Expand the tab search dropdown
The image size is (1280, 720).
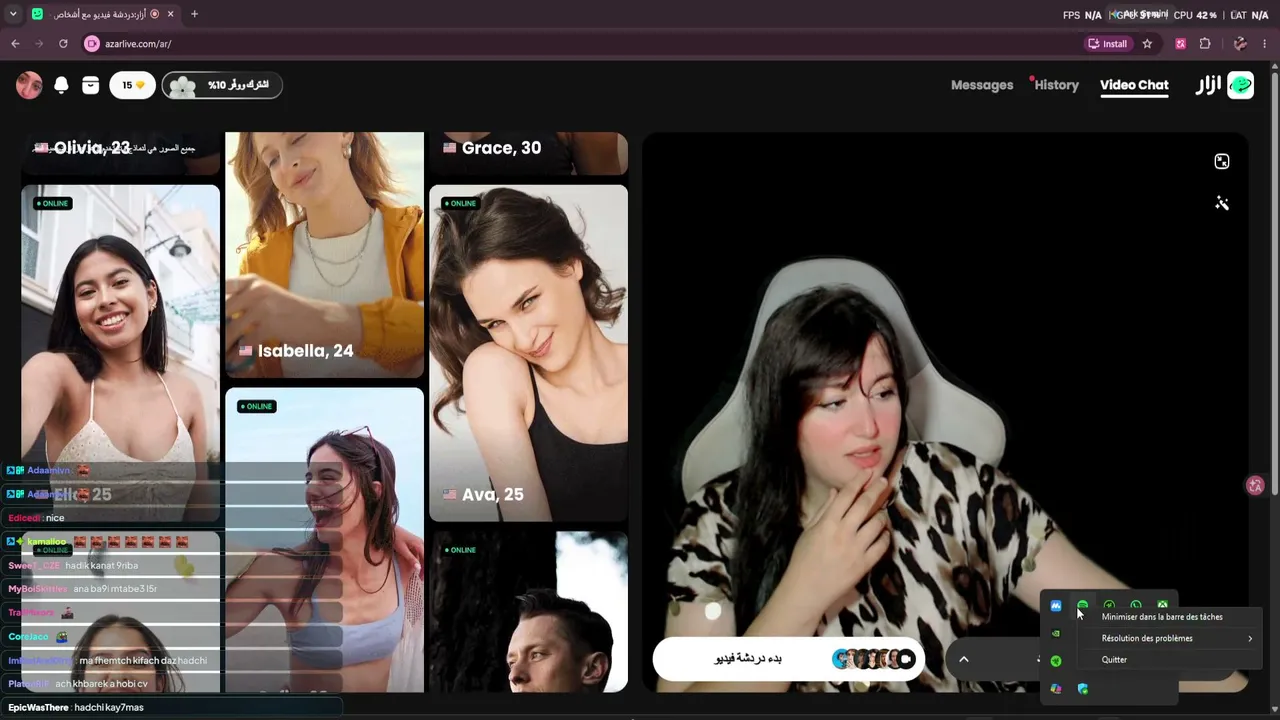point(13,14)
